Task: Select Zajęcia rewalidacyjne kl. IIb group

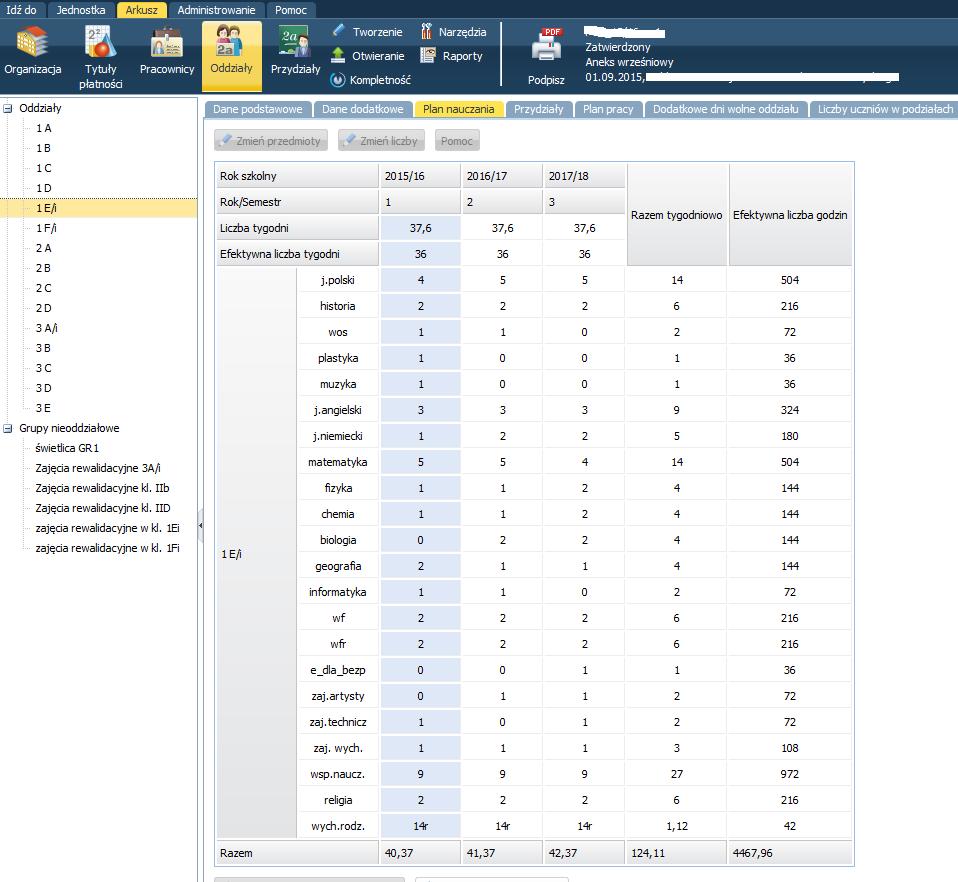Action: coord(102,488)
